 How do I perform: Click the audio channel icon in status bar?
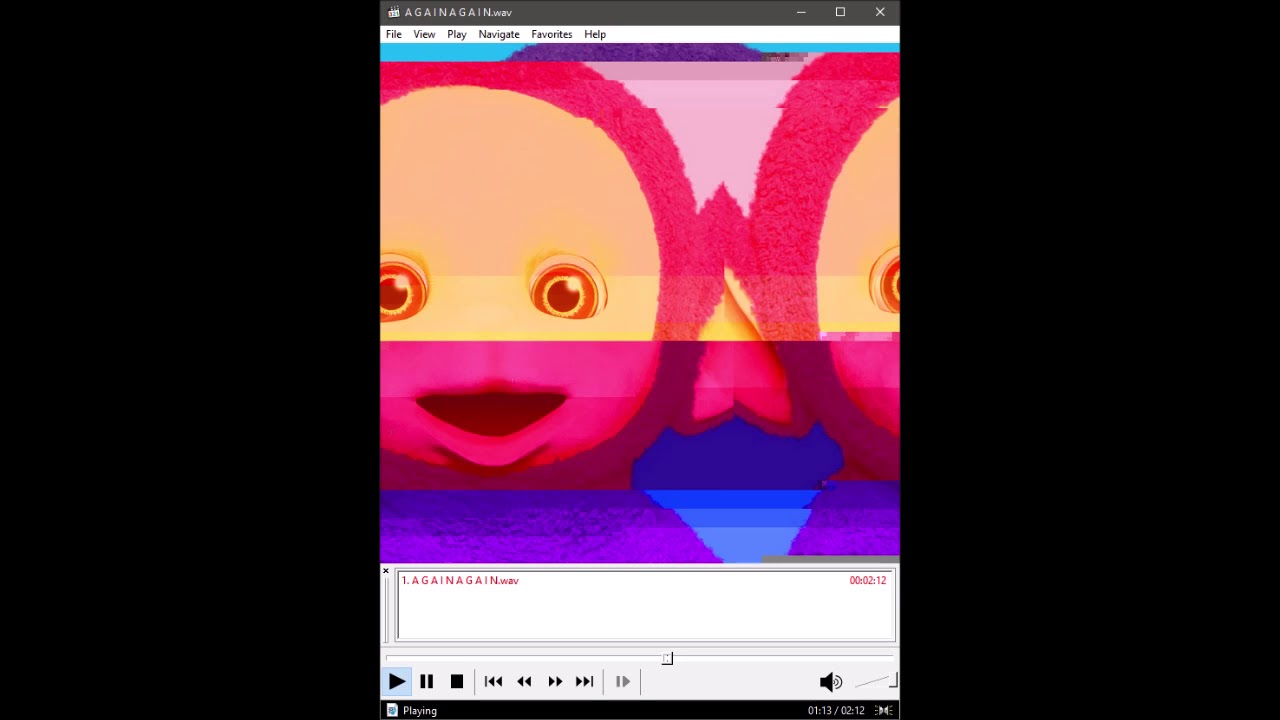(x=884, y=711)
